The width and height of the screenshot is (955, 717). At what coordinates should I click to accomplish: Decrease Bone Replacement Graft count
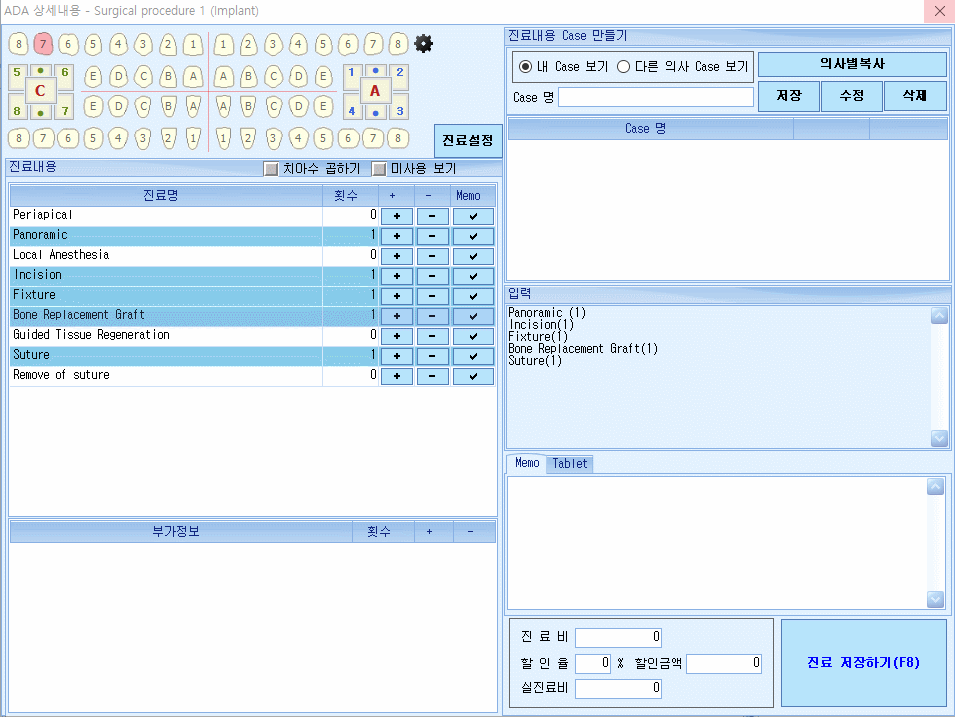(x=432, y=316)
